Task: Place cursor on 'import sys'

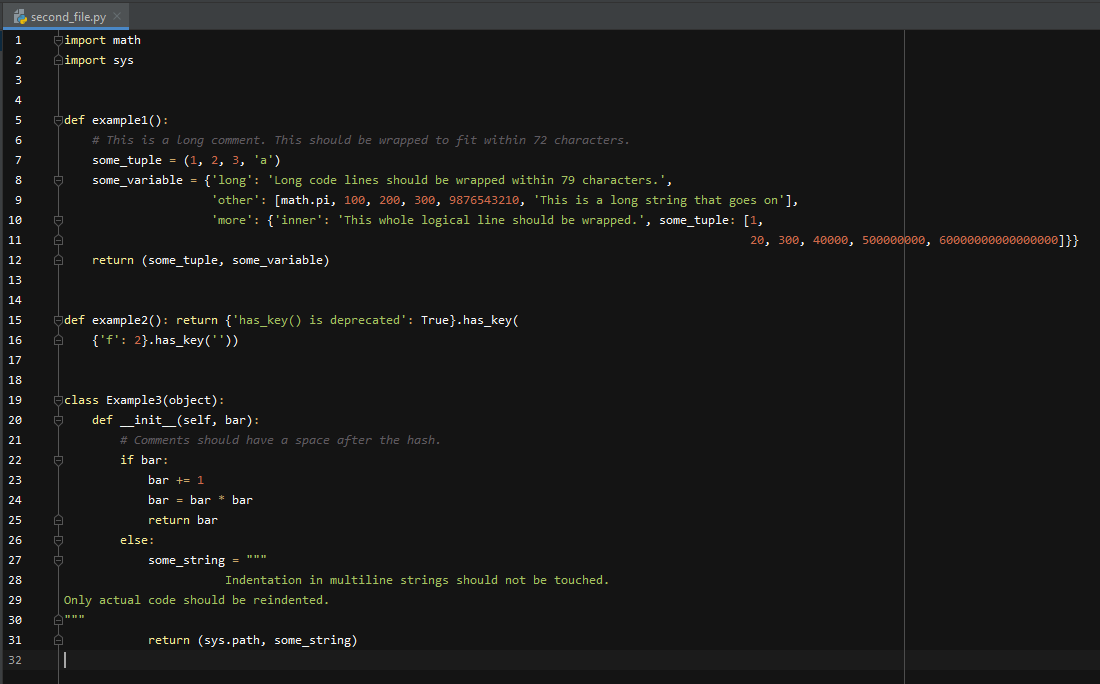Action: coord(99,60)
